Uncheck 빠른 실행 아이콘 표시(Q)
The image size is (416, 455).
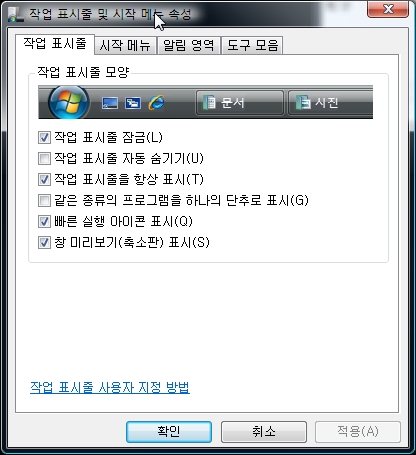44,221
